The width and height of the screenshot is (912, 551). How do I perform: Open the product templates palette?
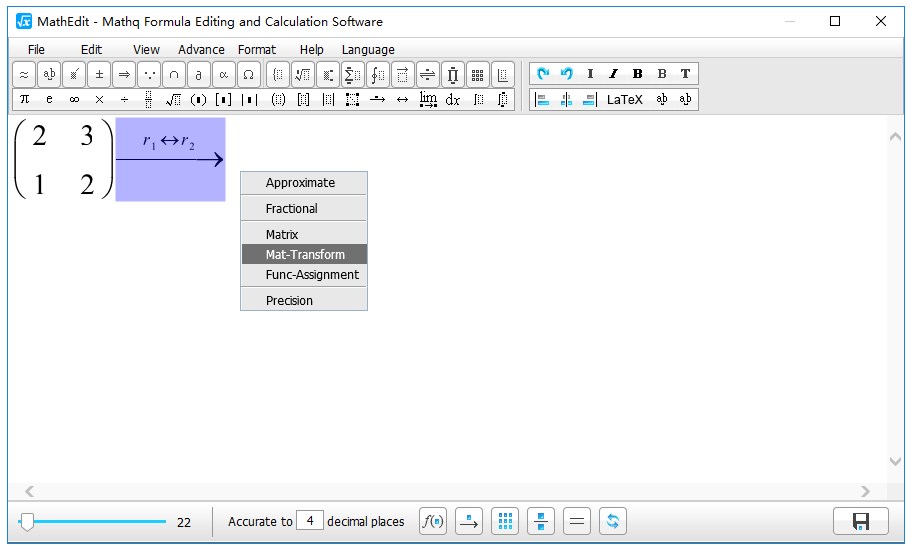453,74
